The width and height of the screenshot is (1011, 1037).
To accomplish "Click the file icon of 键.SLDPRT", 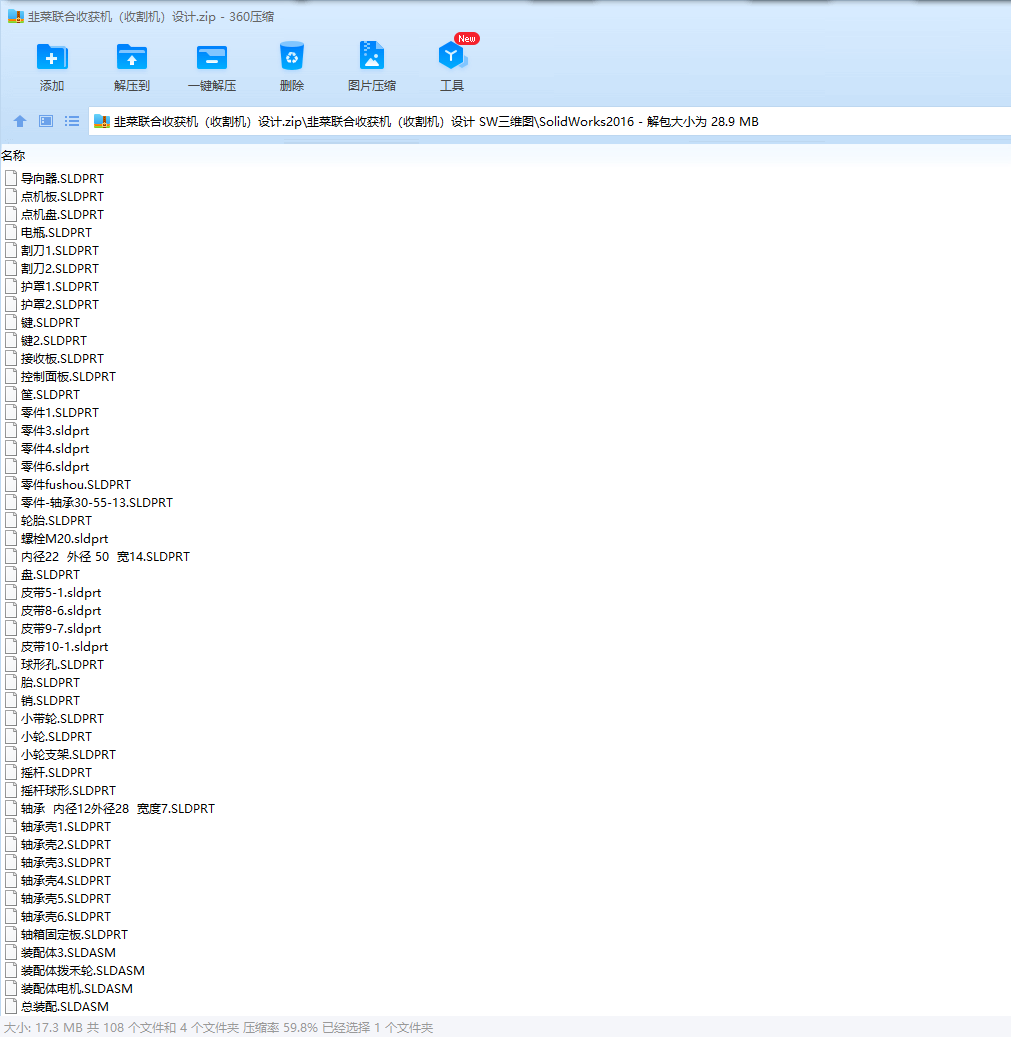I will [11, 322].
